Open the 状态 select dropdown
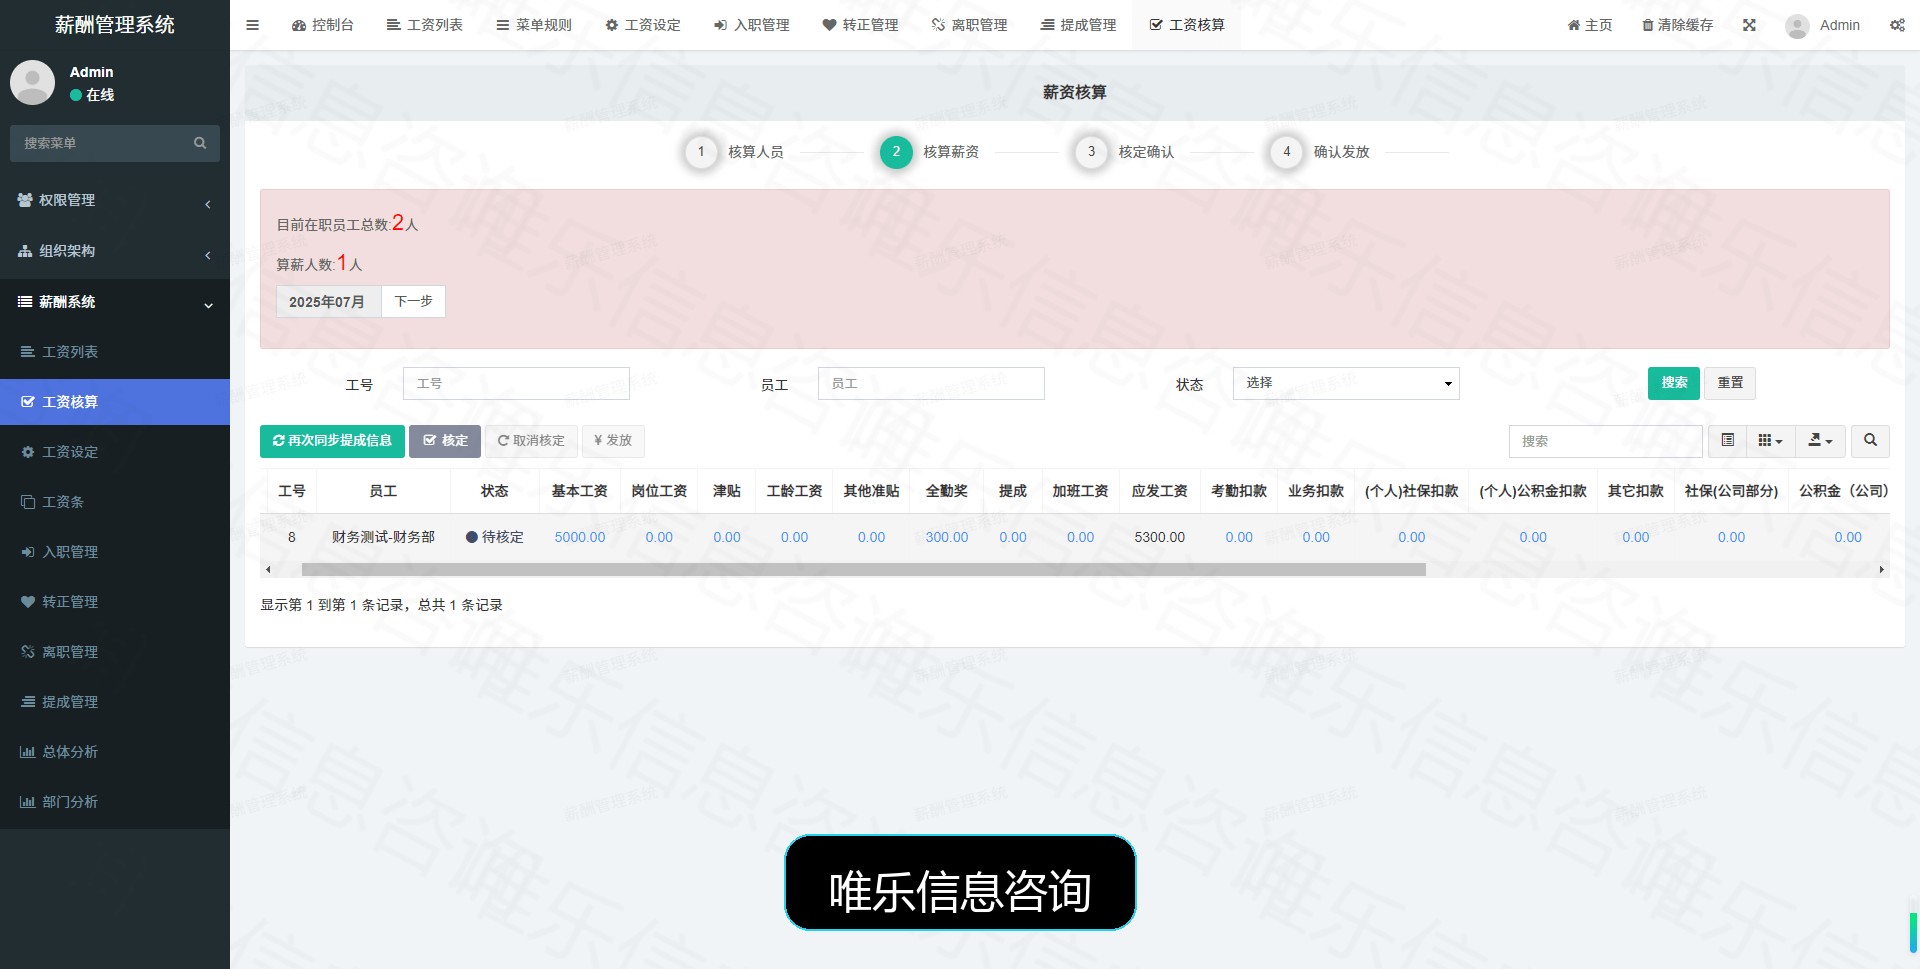Viewport: 1920px width, 969px height. [x=1346, y=383]
